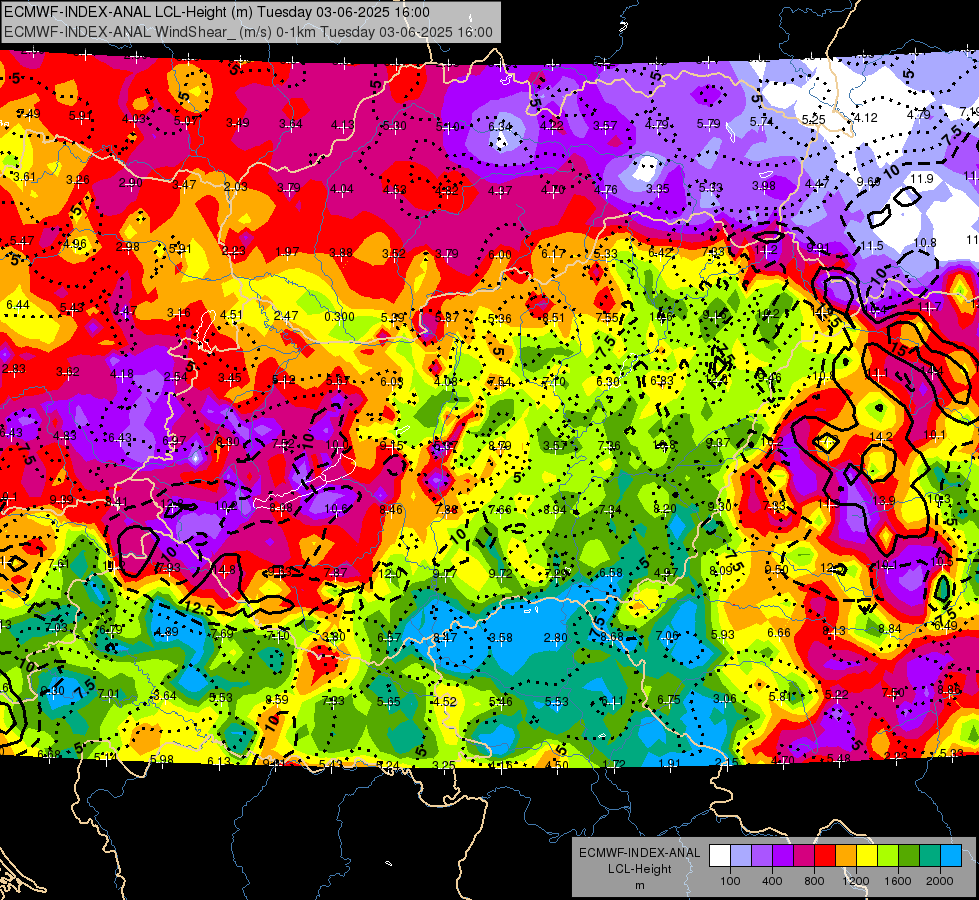Pick the vivid violet legend swatch

click(782, 856)
